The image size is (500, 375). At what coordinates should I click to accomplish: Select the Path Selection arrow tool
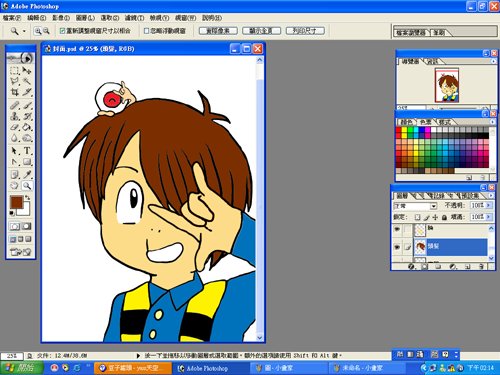pyautogui.click(x=14, y=151)
